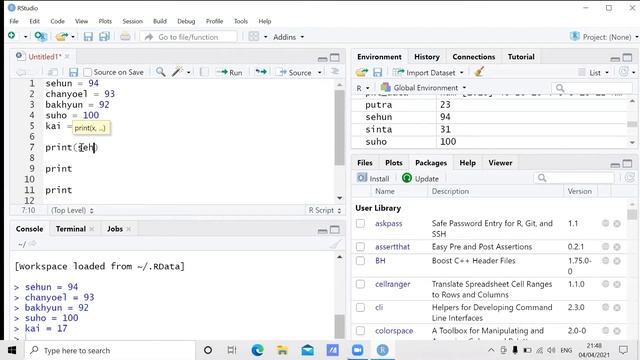This screenshot has height=360, width=640.
Task: Click the show document outline icon
Action: [x=335, y=72]
